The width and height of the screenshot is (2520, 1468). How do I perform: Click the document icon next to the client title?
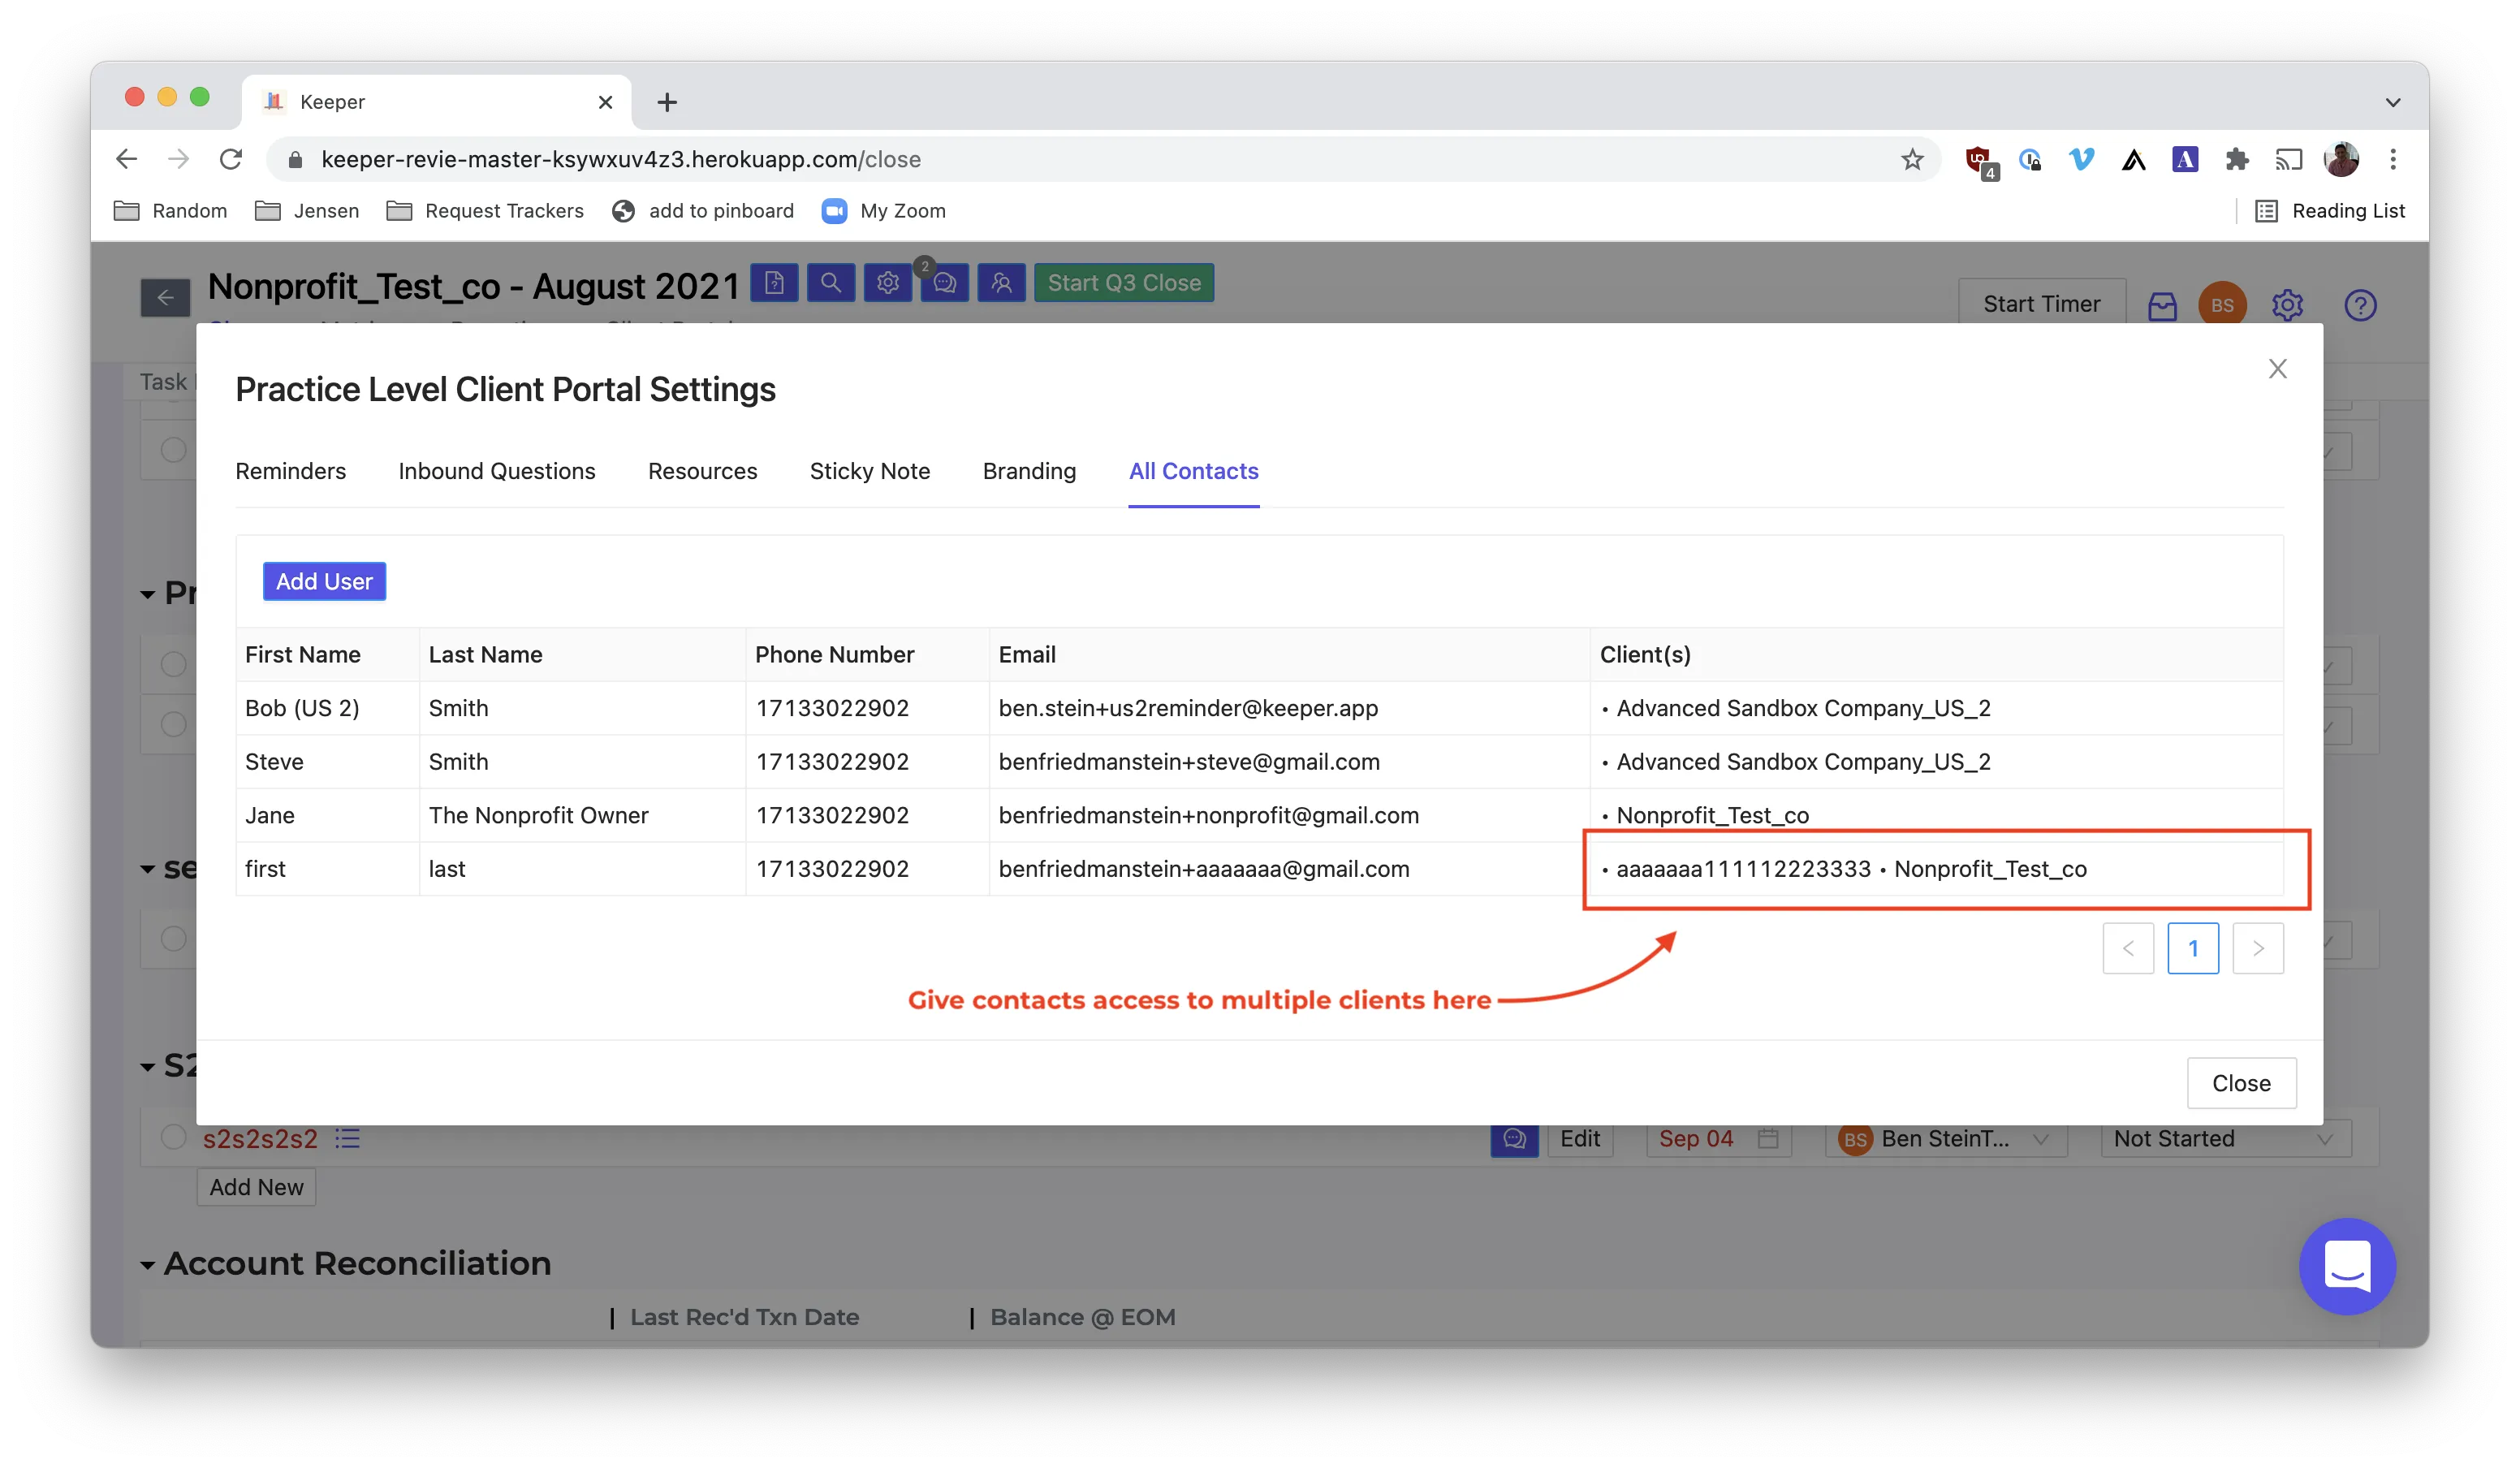[774, 284]
